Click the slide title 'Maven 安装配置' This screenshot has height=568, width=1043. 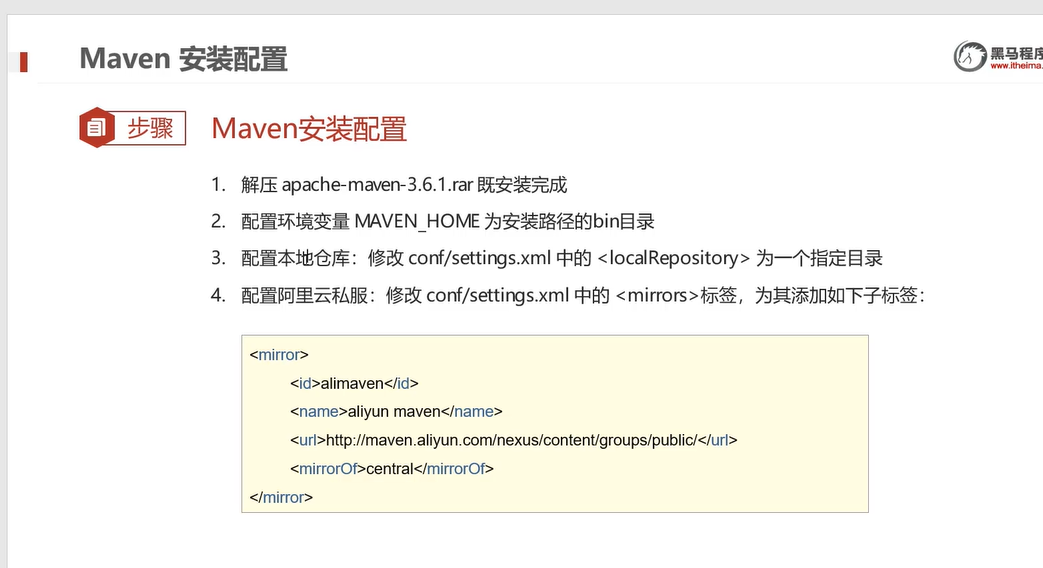pos(184,59)
